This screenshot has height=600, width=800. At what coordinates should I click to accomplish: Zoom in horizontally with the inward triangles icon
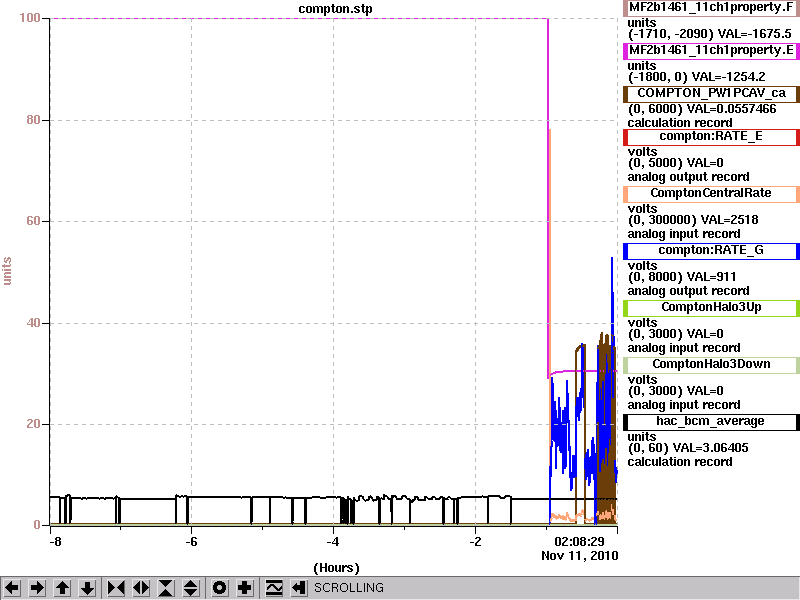(116, 588)
